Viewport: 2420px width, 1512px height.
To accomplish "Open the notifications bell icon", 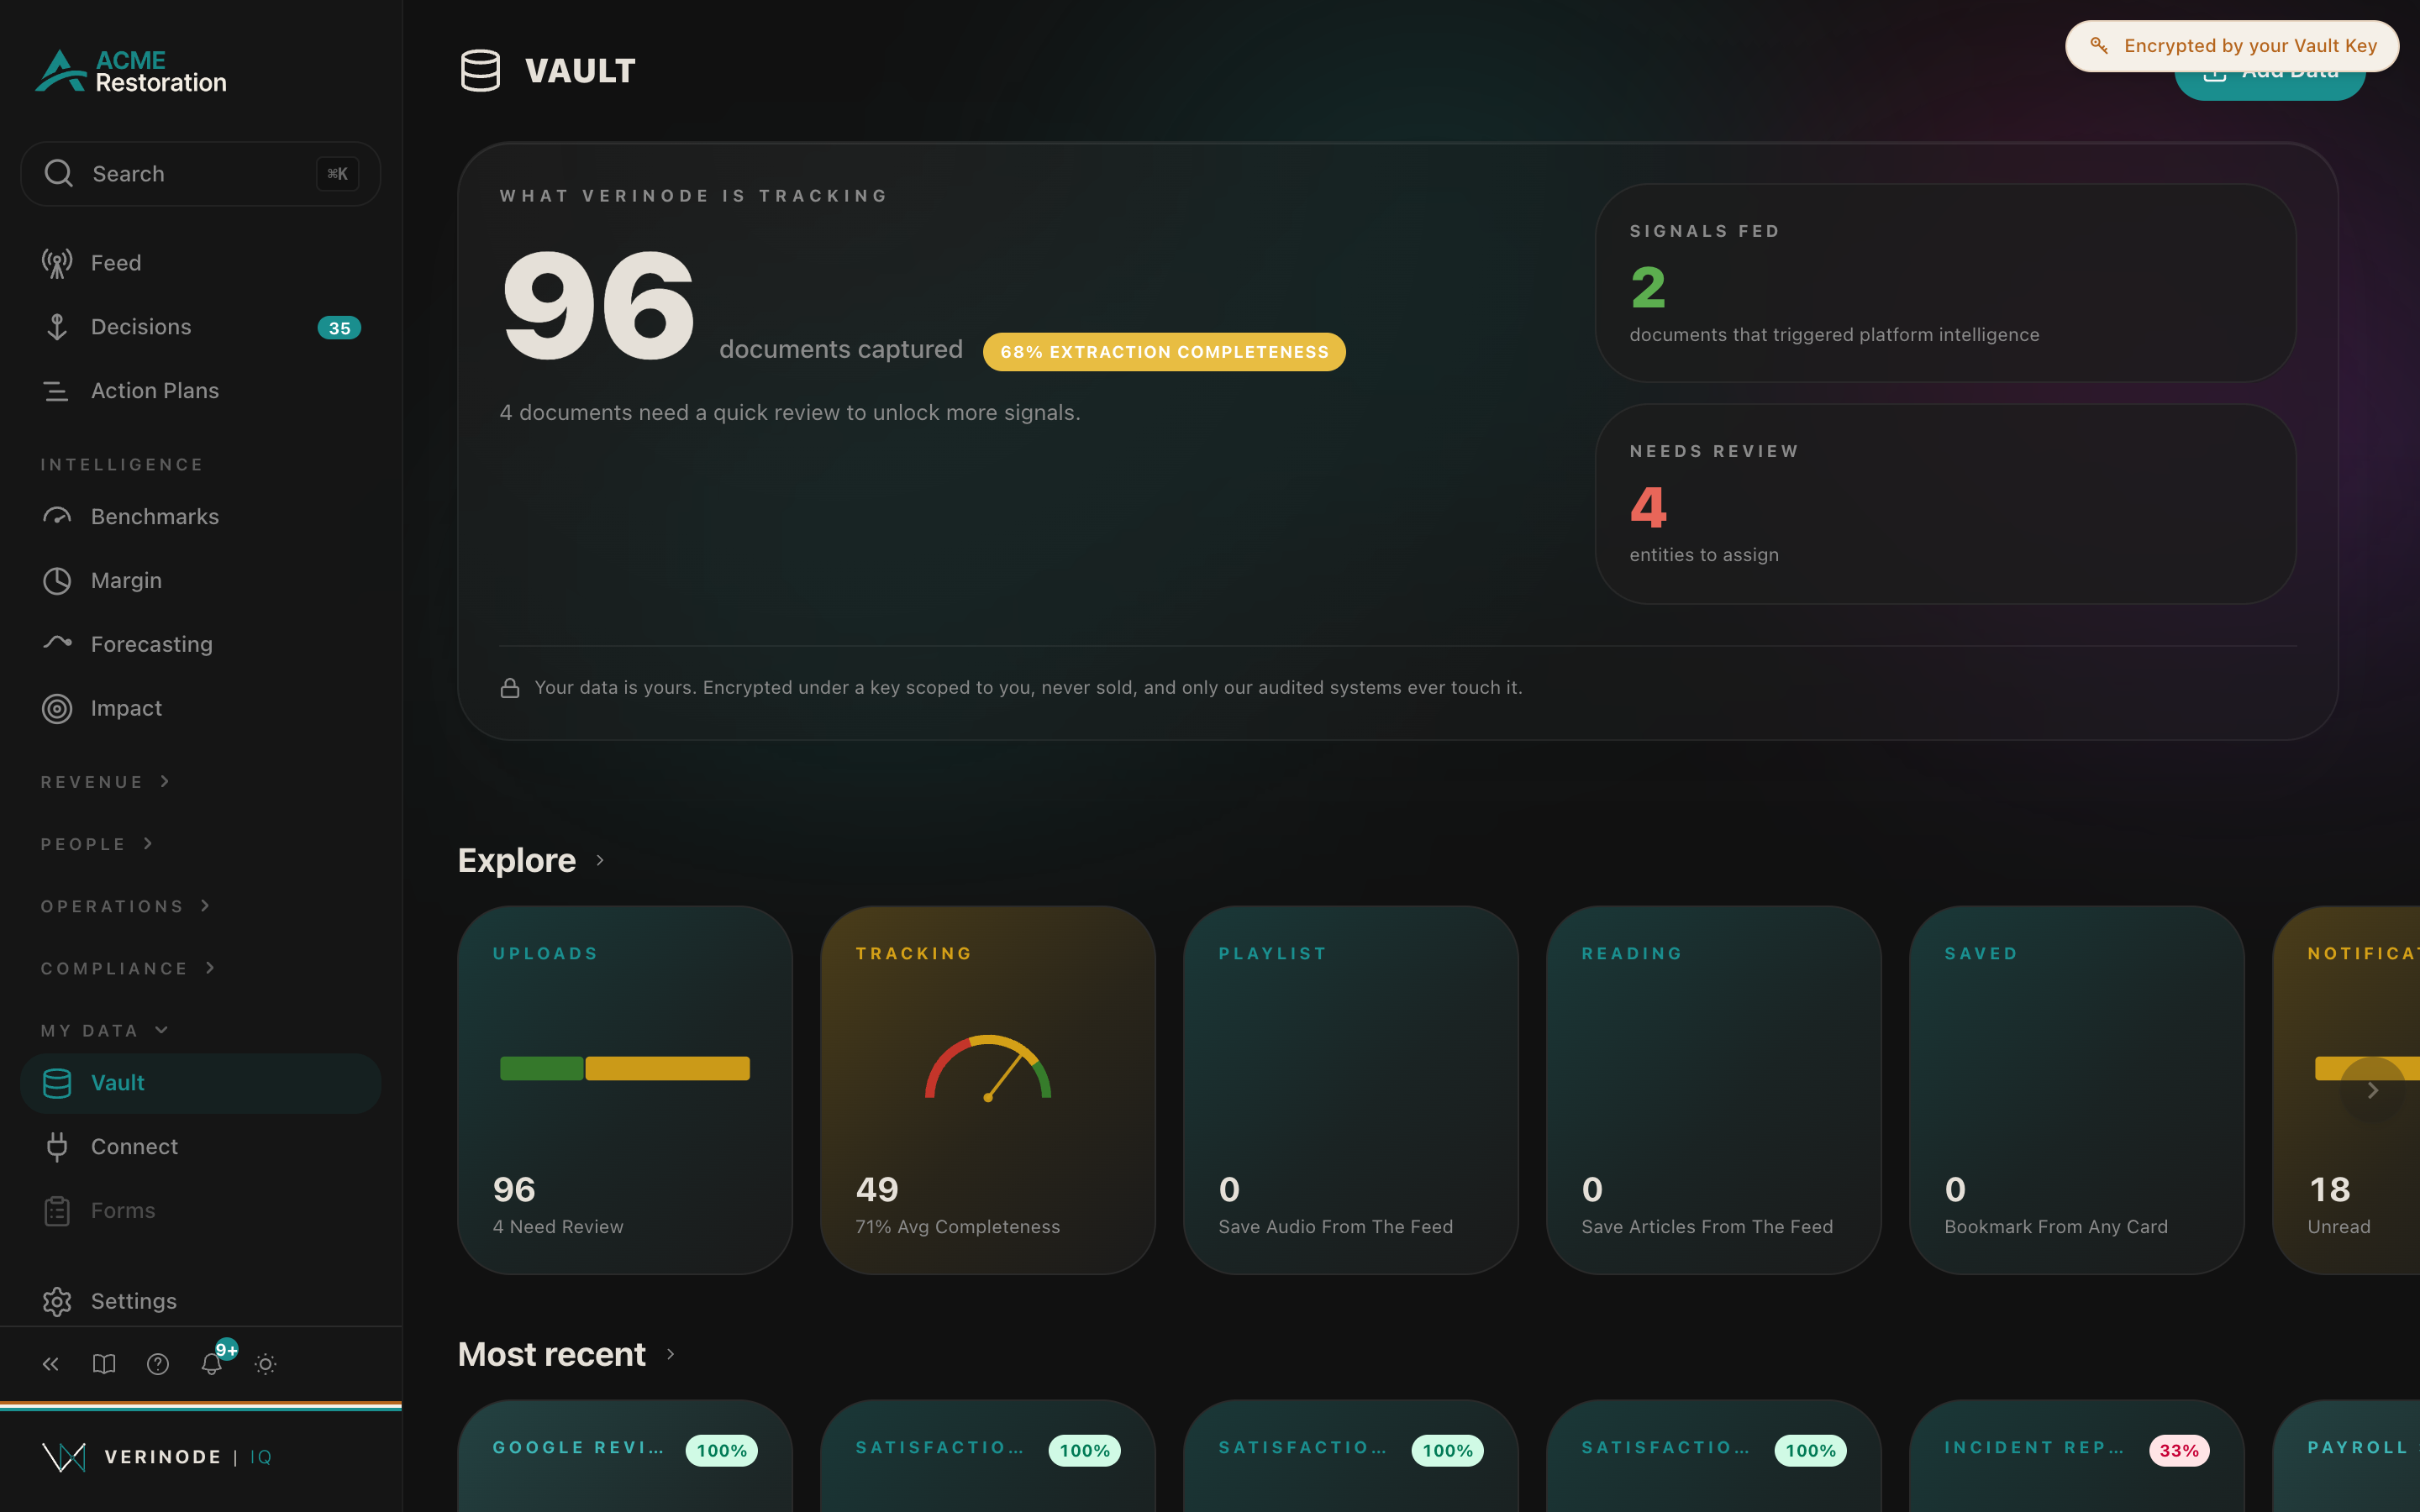I will [x=211, y=1363].
